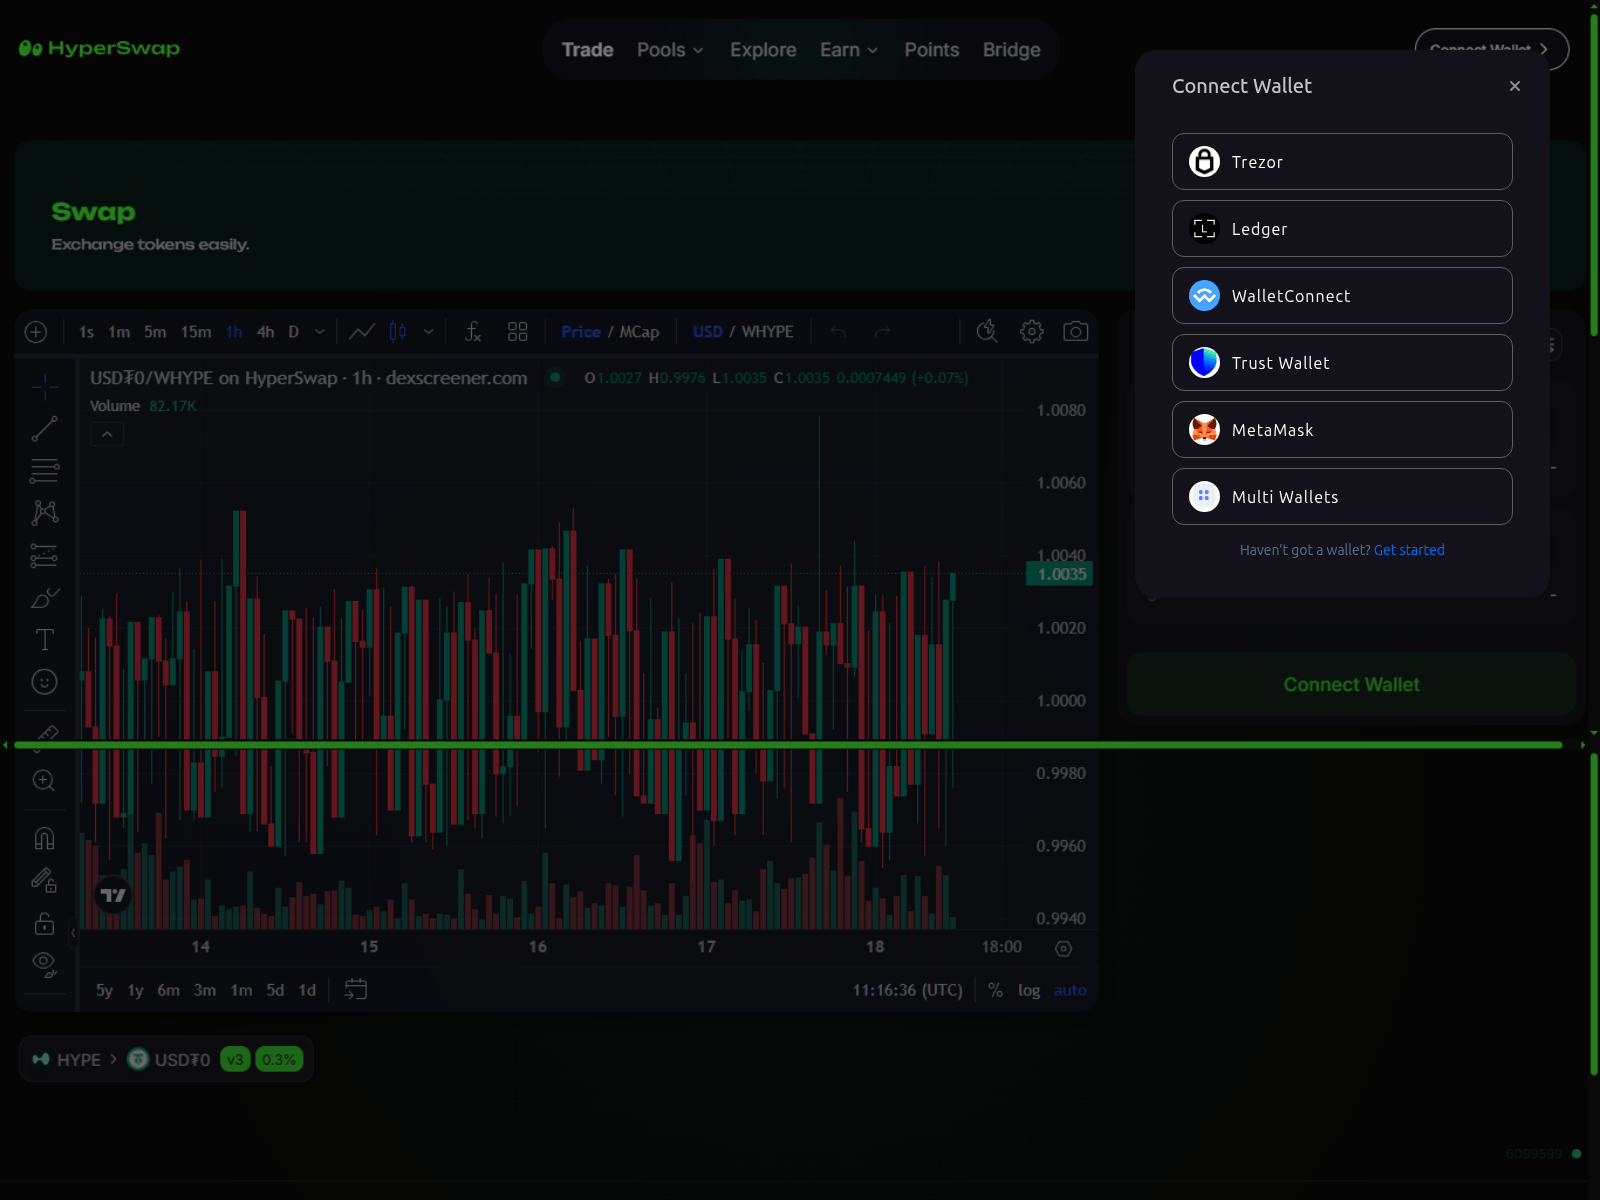Select the zoom in tool

pyautogui.click(x=45, y=781)
